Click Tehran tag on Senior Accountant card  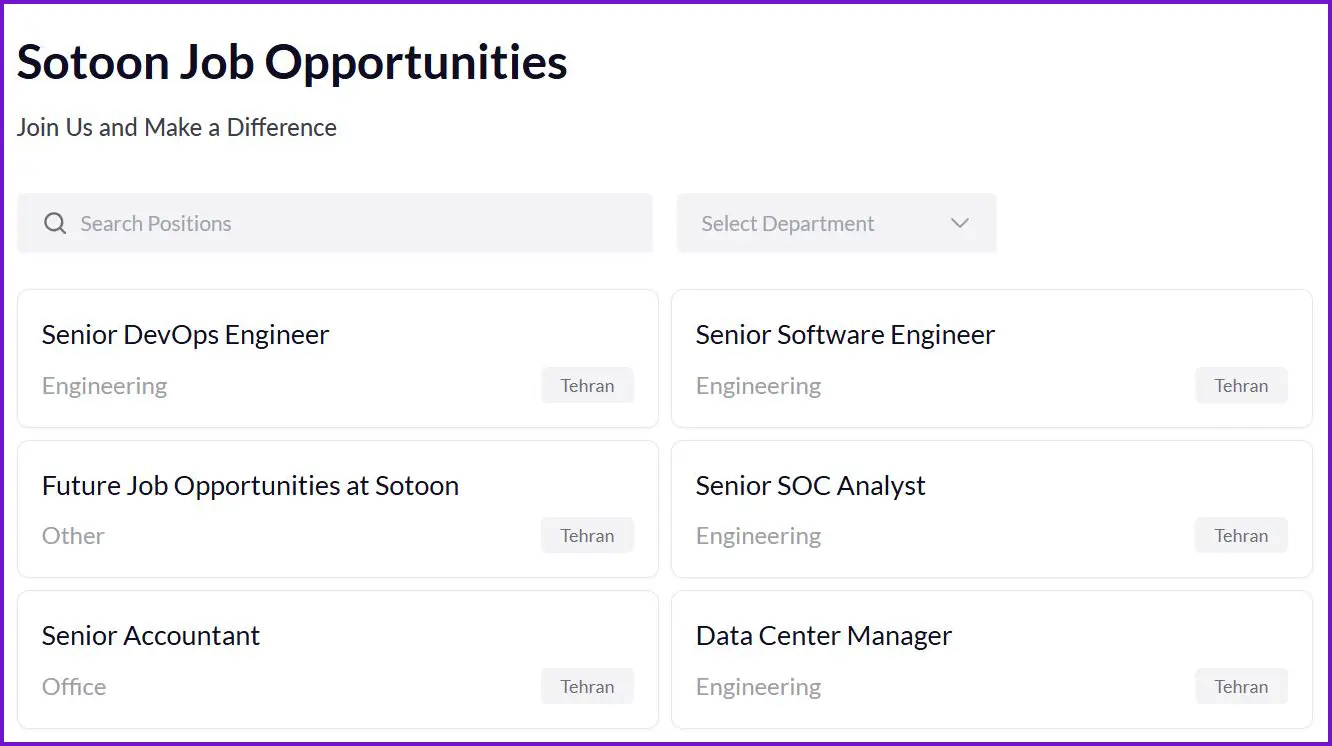[587, 687]
